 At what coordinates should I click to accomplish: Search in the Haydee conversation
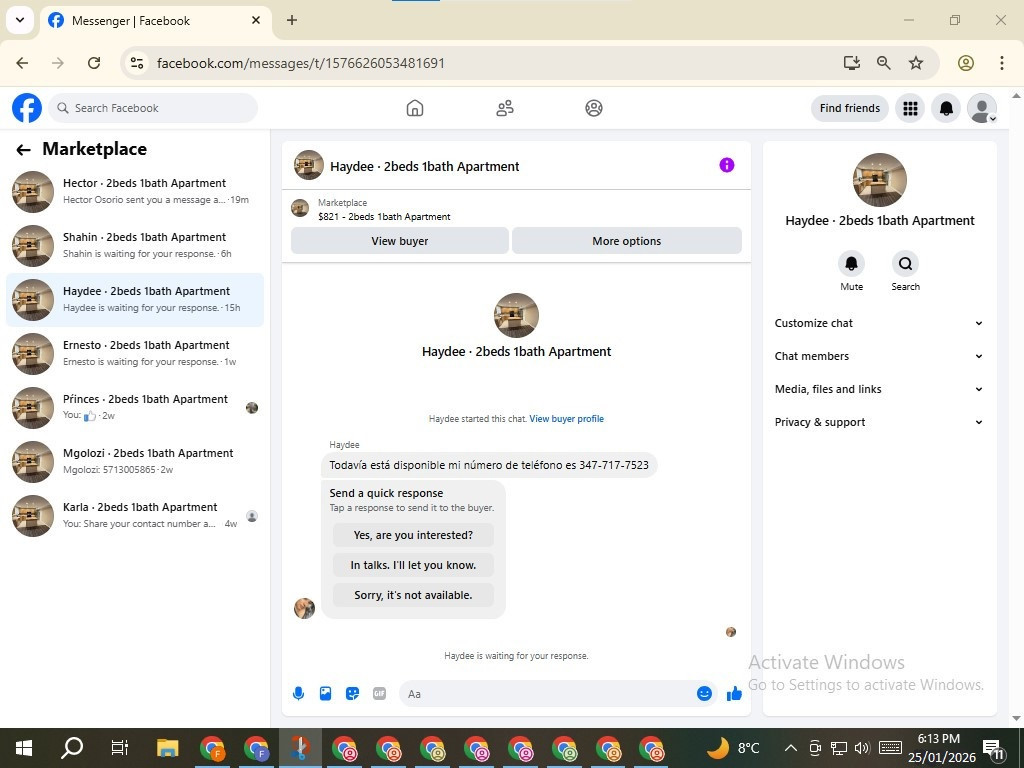(905, 264)
